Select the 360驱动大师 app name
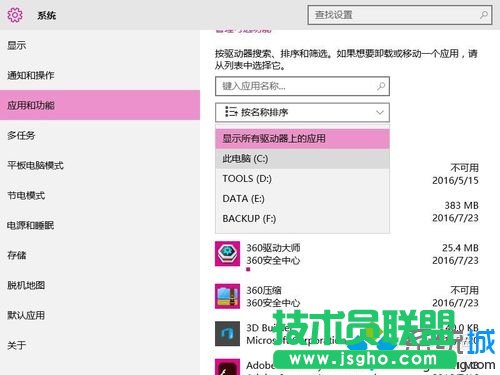Screen dimensions: 500x375 273,248
